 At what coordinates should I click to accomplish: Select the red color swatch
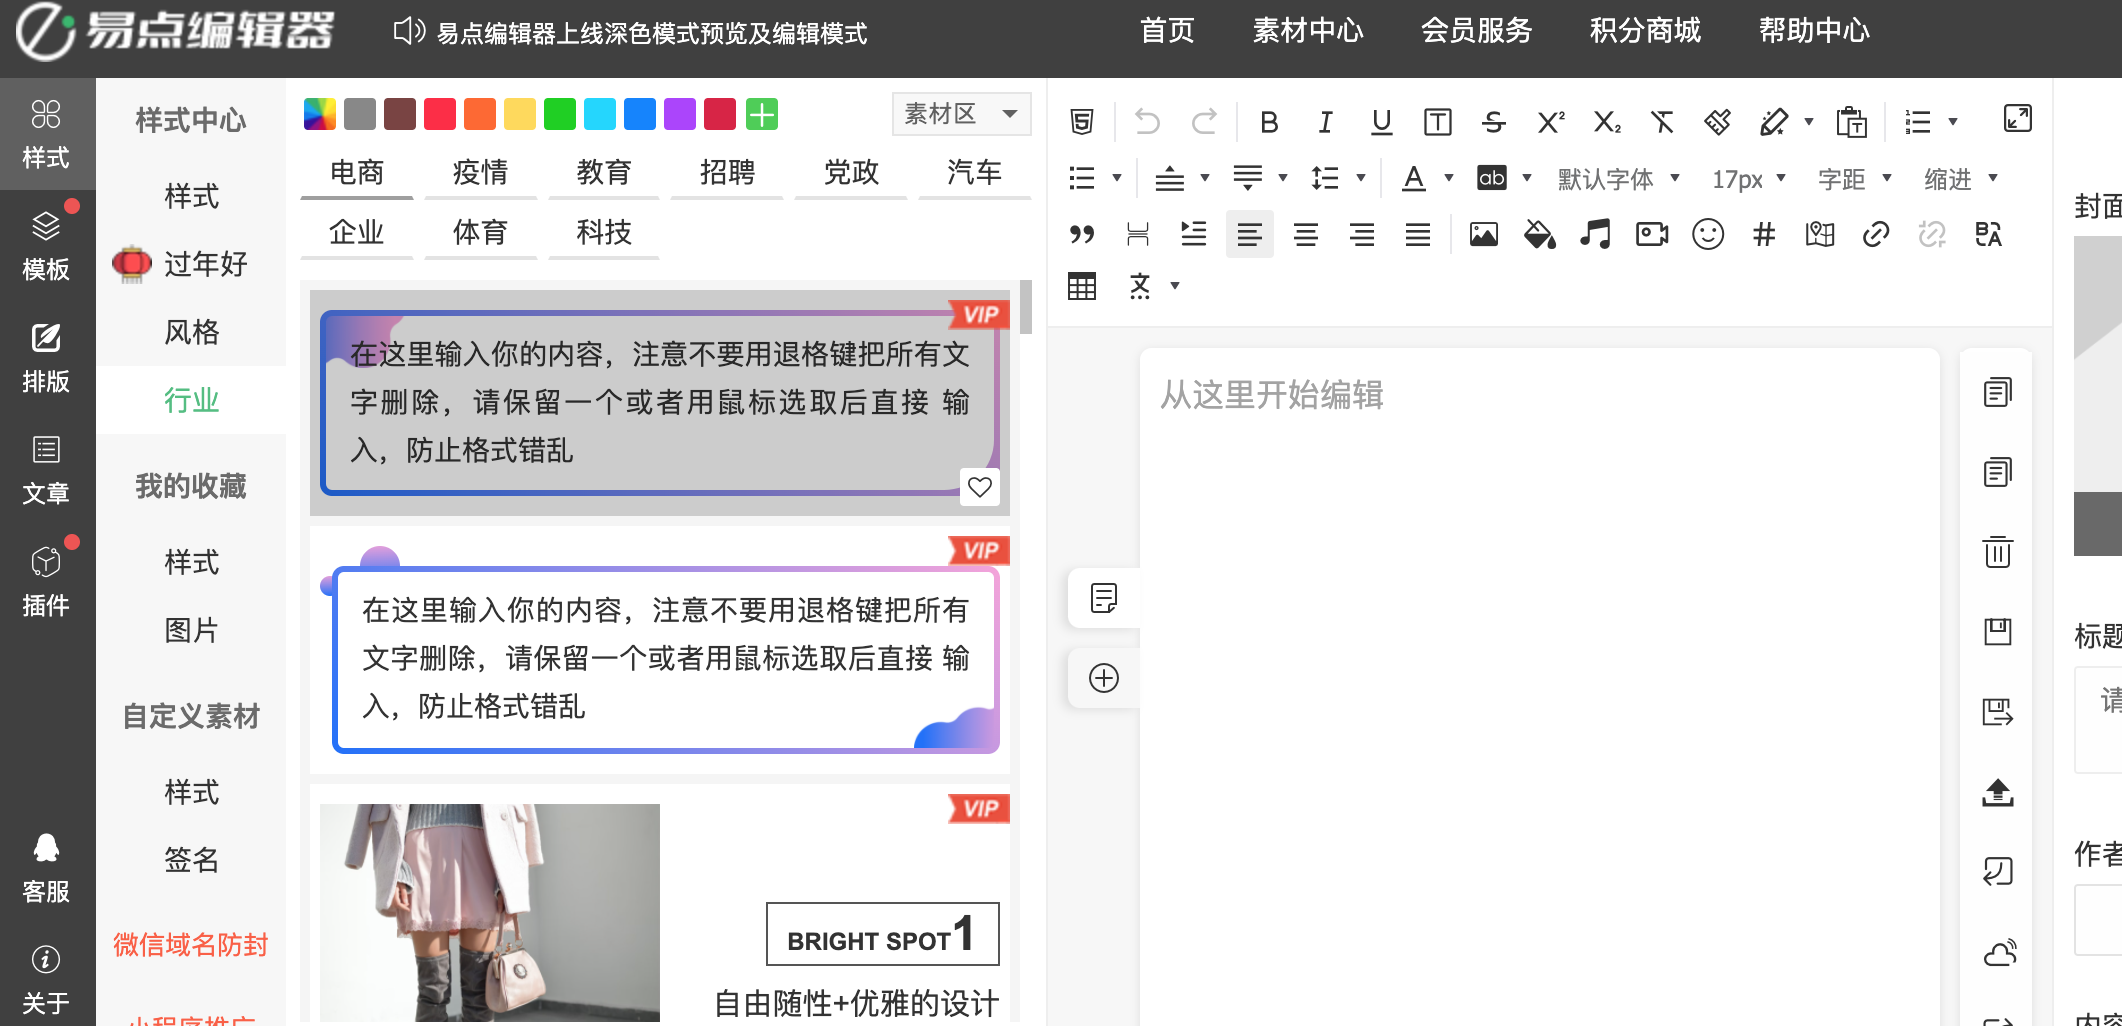coord(440,114)
